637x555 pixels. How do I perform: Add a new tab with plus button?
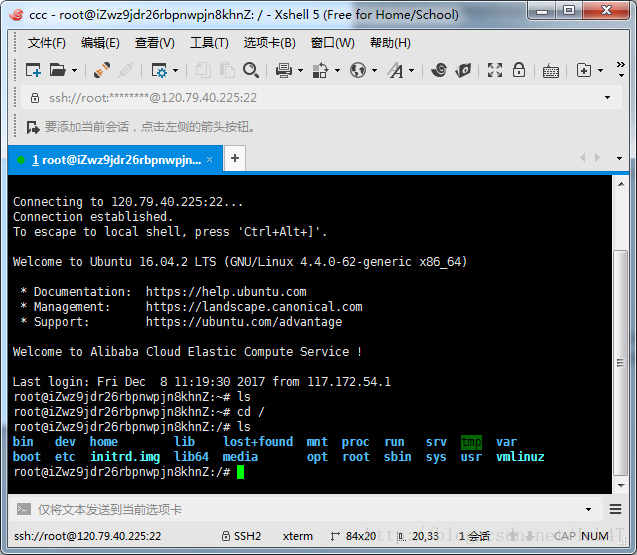pyautogui.click(x=235, y=158)
